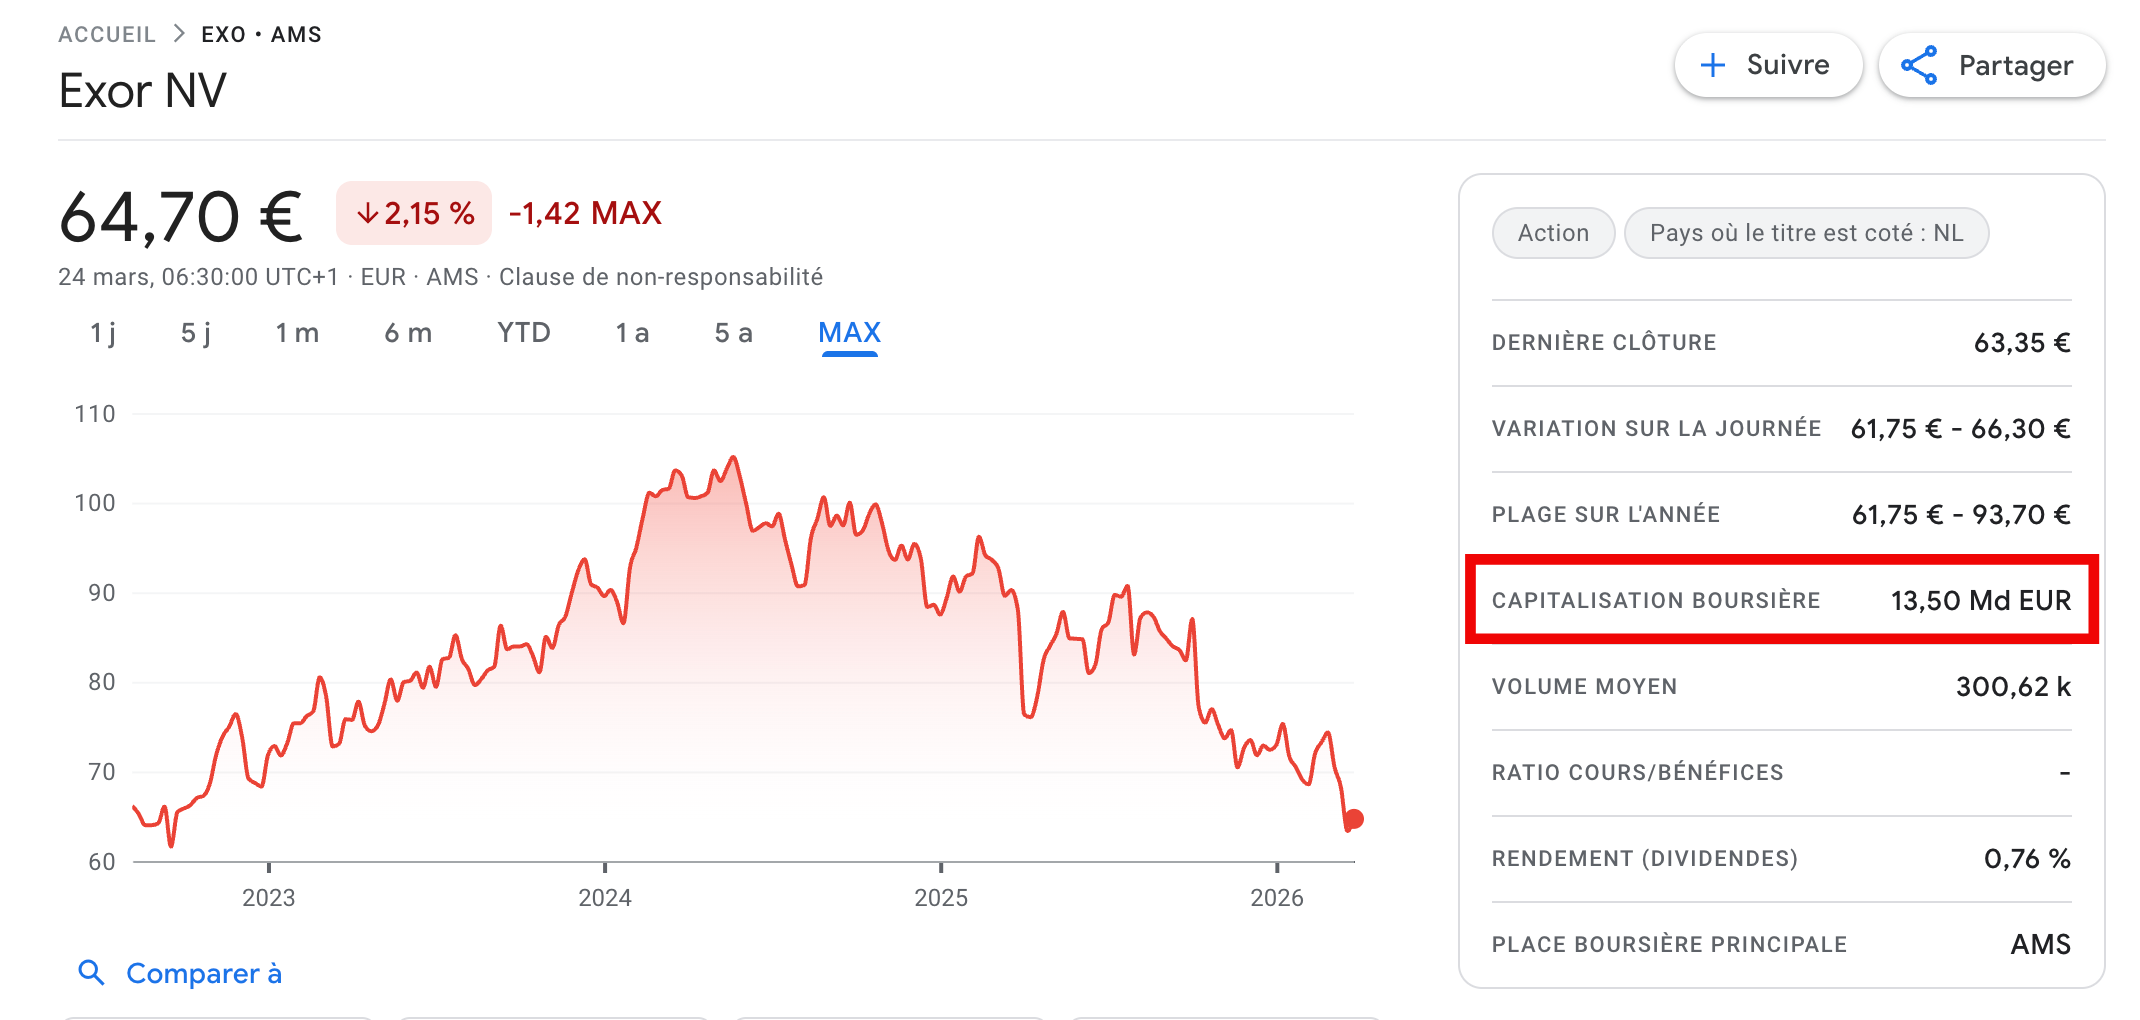
Task: Open Clause de non-responsabilité link
Action: [x=661, y=277]
